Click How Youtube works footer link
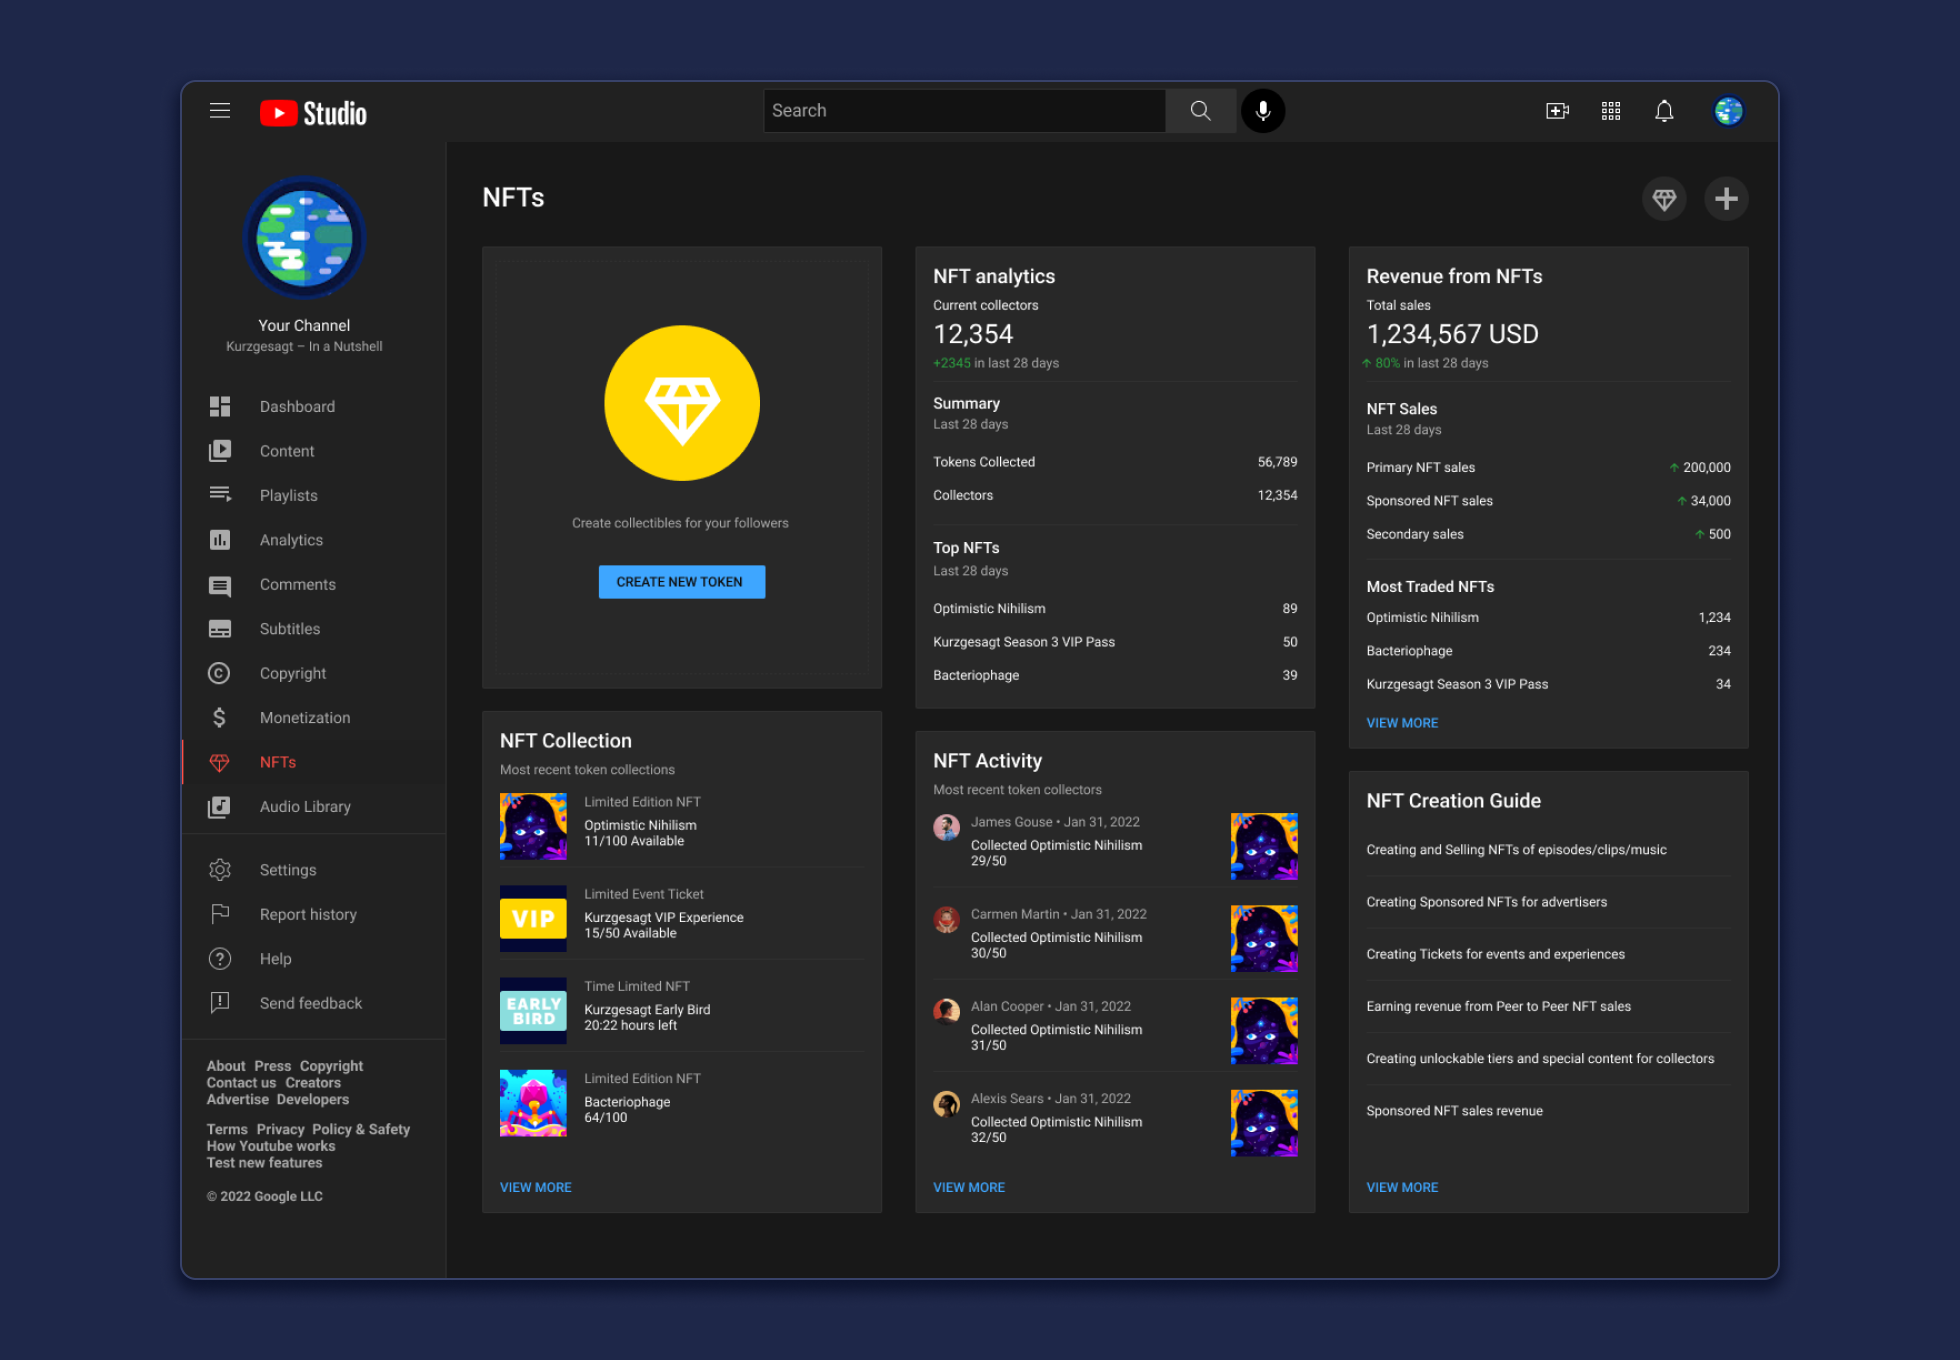The height and width of the screenshot is (1360, 1960). 271,1146
